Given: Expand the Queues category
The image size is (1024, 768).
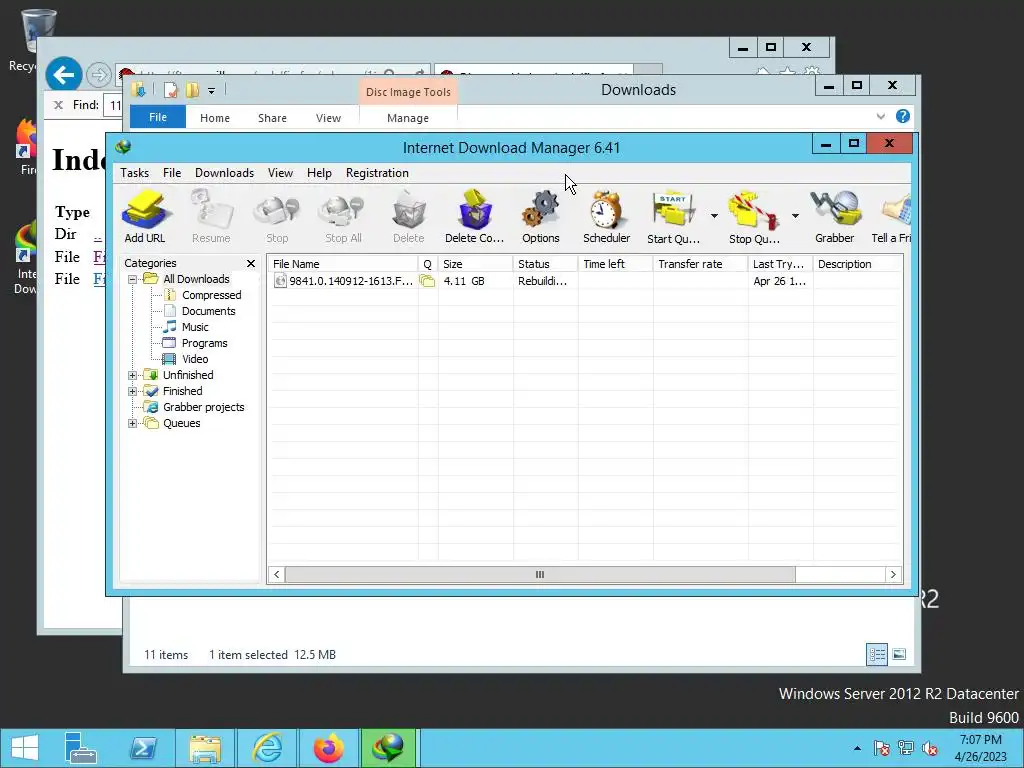Looking at the screenshot, I should pos(133,423).
